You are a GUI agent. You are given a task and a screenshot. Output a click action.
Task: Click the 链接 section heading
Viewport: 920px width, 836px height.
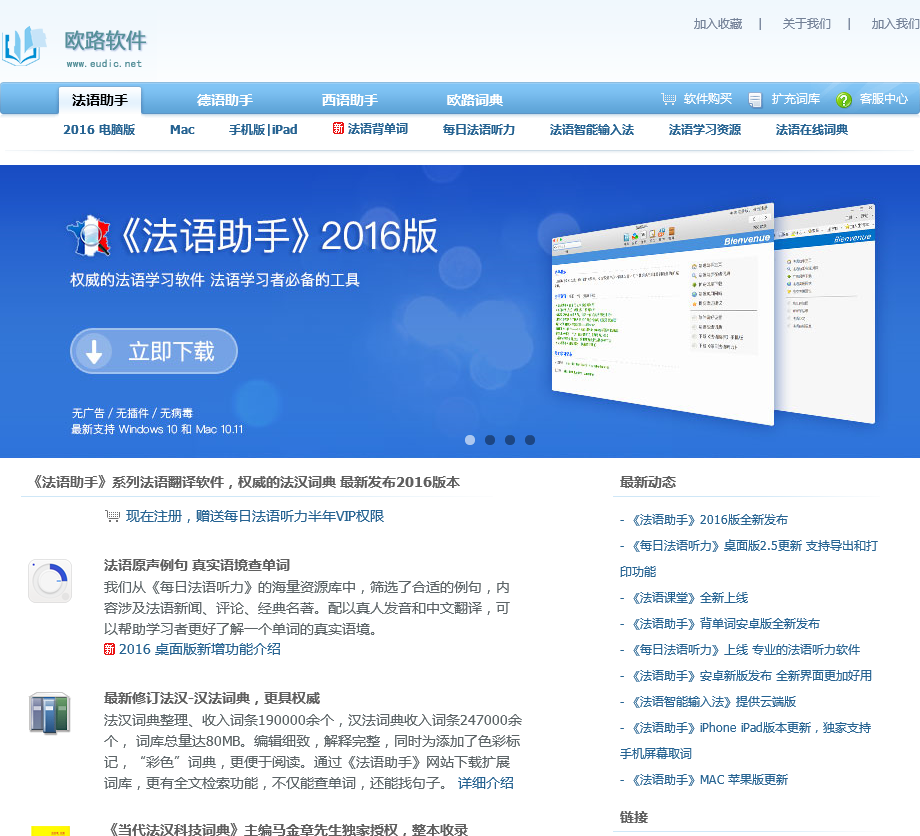coord(634,817)
